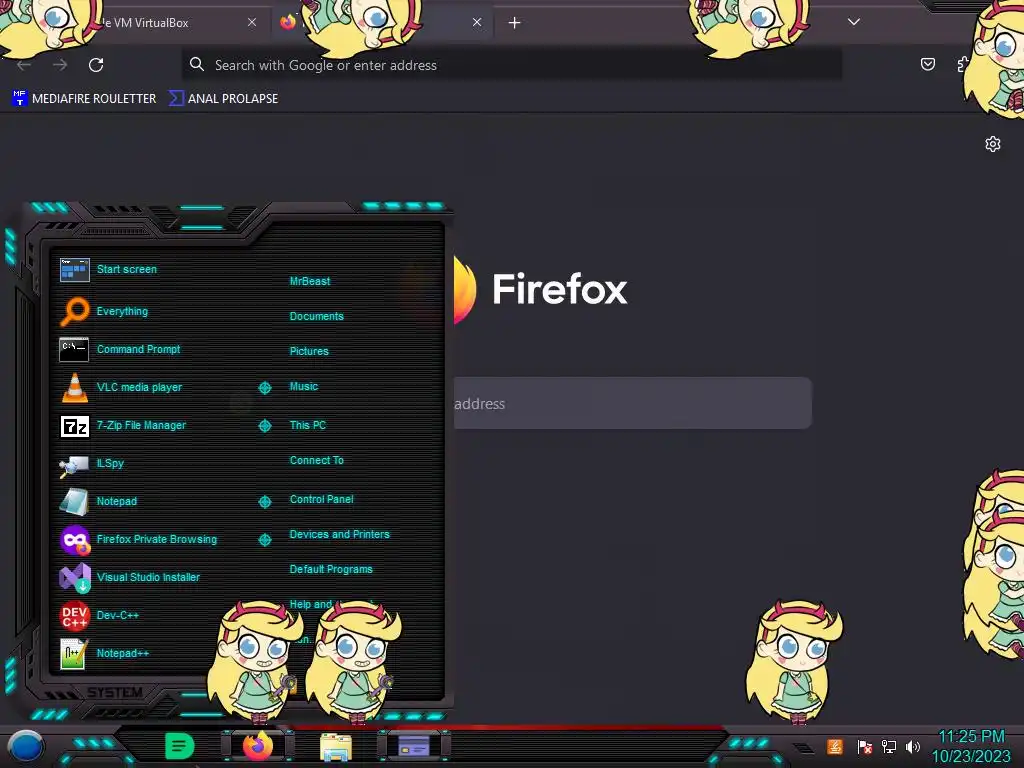
Task: Launch the Everything search app icon
Action: 74,312
